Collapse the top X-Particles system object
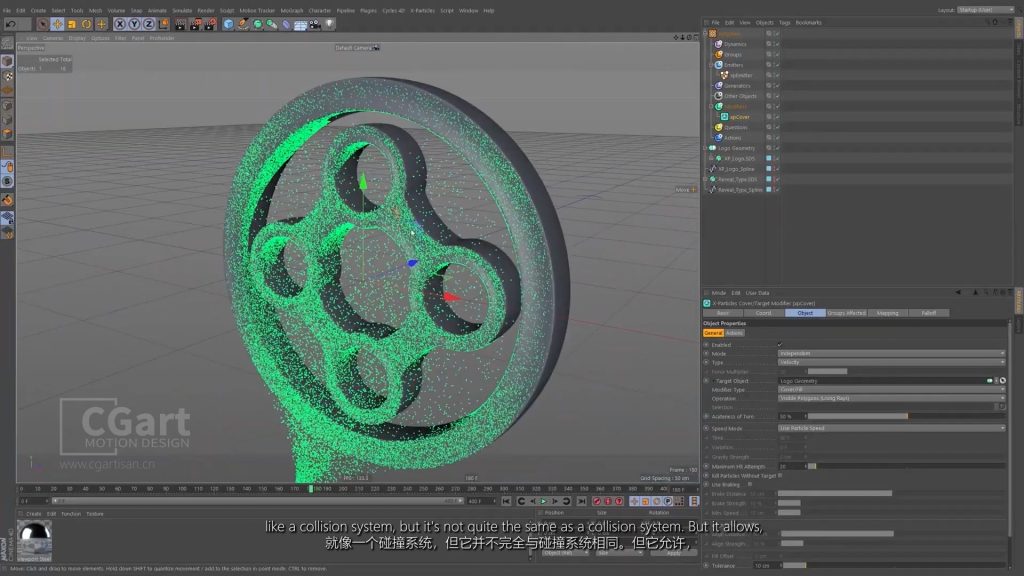Screen dimensions: 1024x576 tap(705, 33)
